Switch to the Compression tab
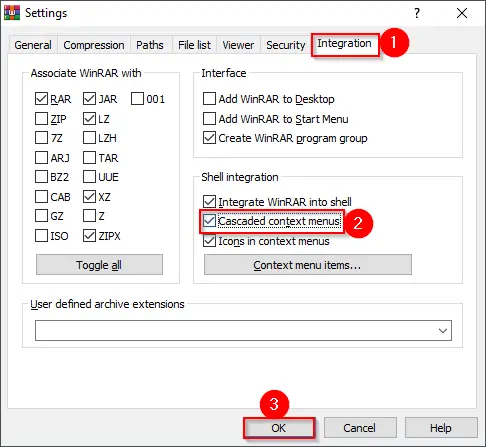This screenshot has height=447, width=486. [x=94, y=45]
